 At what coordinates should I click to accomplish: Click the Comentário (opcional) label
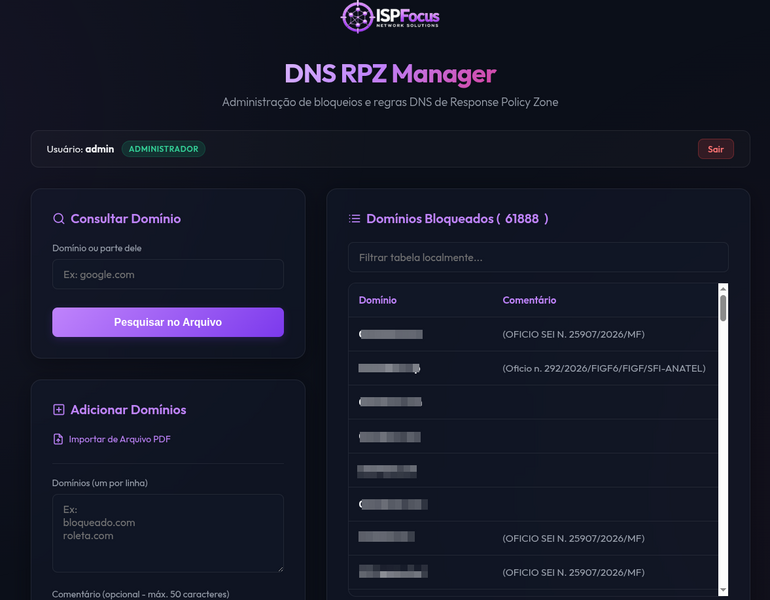[140, 594]
